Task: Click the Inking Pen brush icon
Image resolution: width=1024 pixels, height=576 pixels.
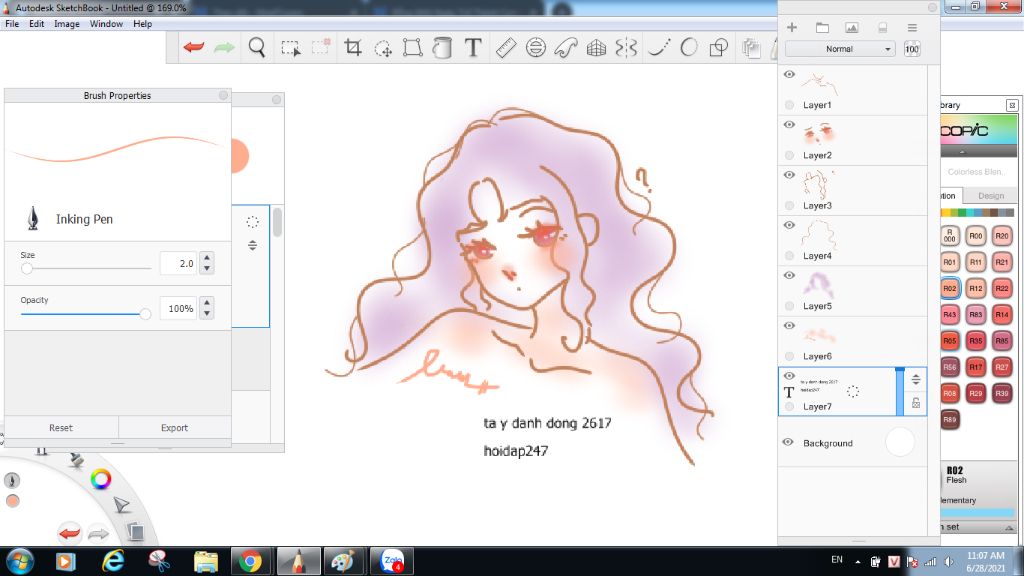Action: tap(33, 218)
